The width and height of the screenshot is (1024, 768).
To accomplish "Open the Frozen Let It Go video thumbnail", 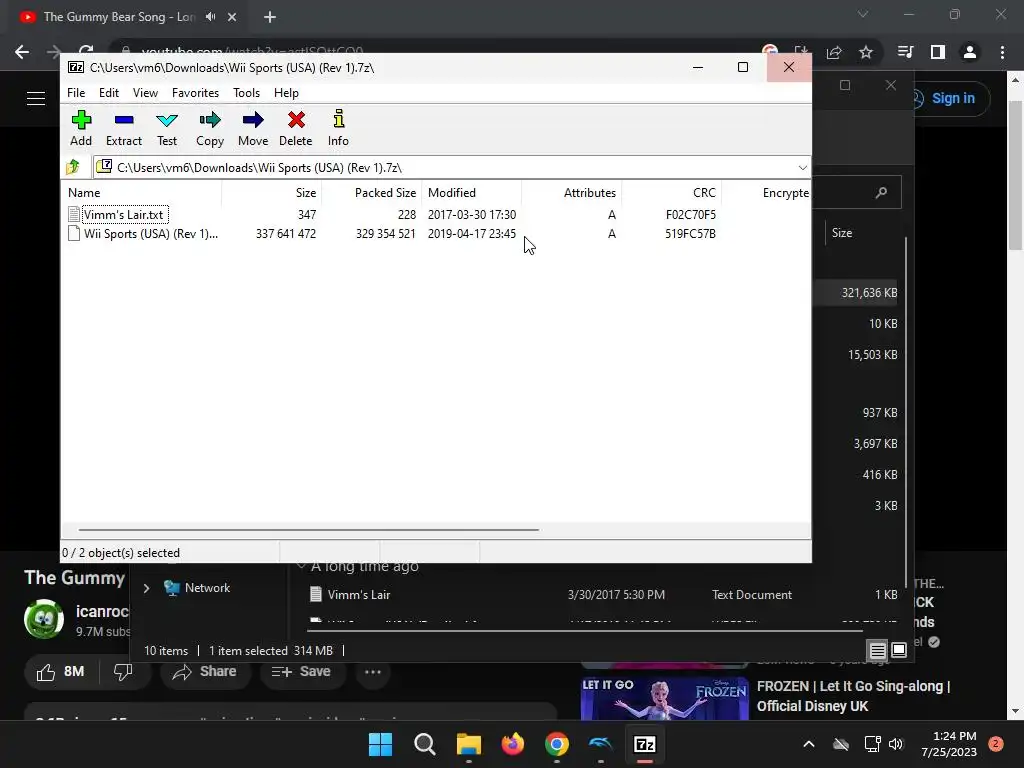I will coord(664,698).
